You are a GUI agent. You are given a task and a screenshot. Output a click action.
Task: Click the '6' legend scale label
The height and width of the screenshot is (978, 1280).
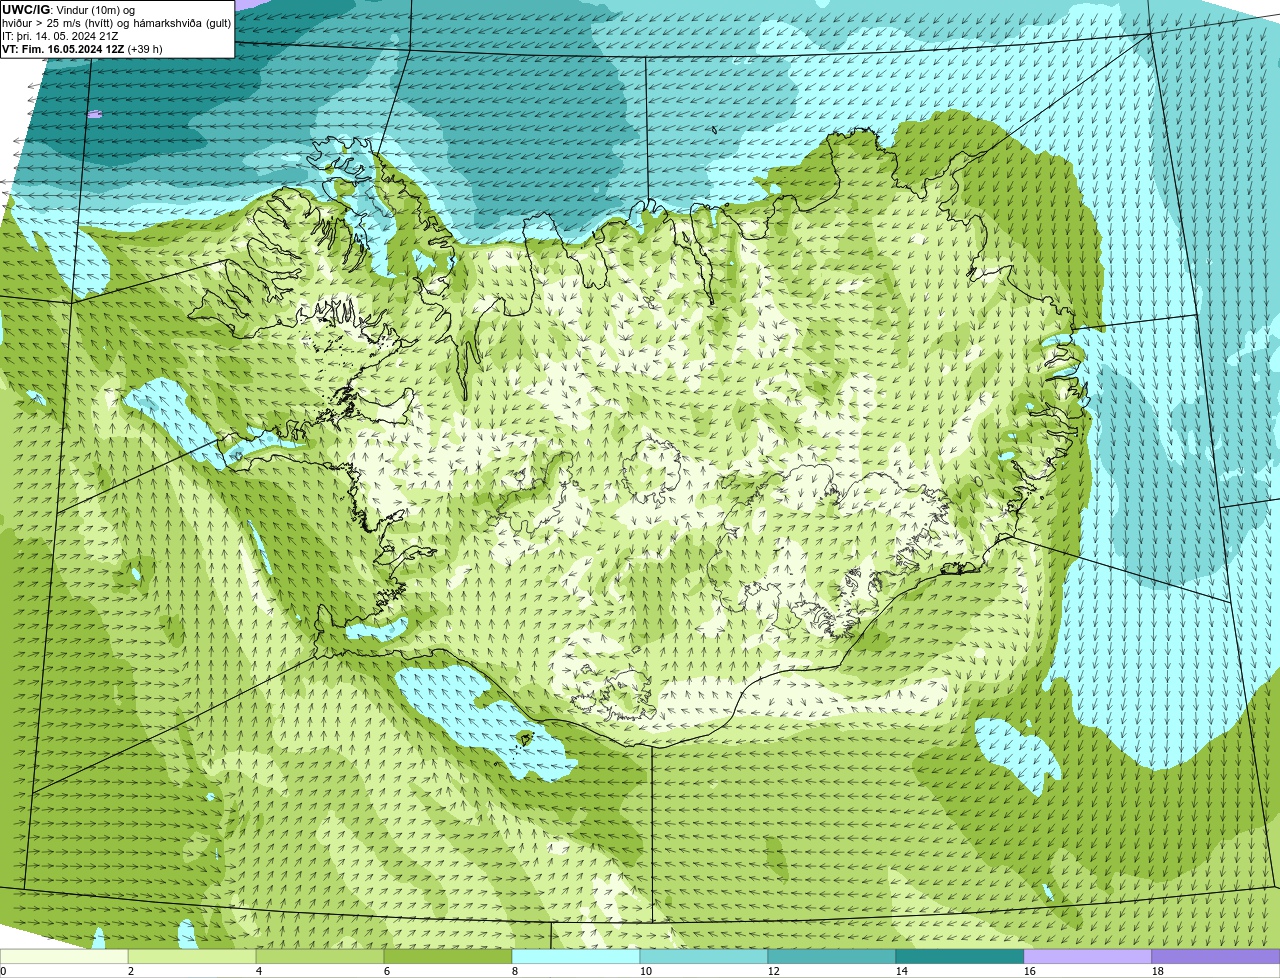click(x=387, y=971)
